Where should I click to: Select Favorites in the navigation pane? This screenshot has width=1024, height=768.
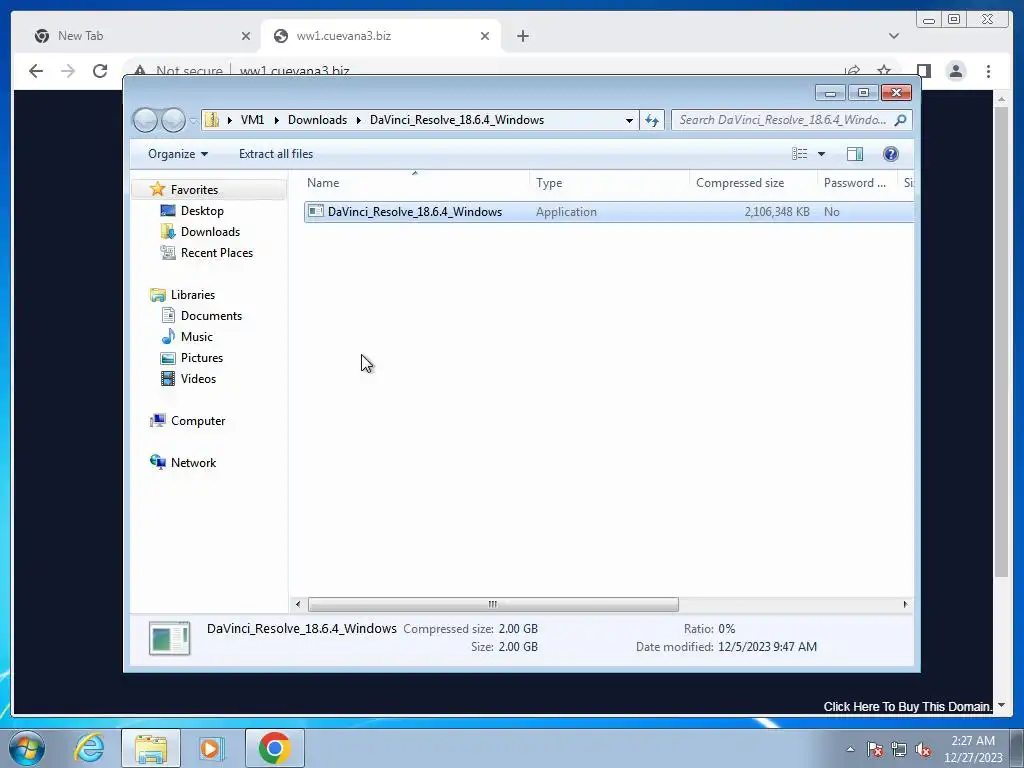tap(194, 189)
